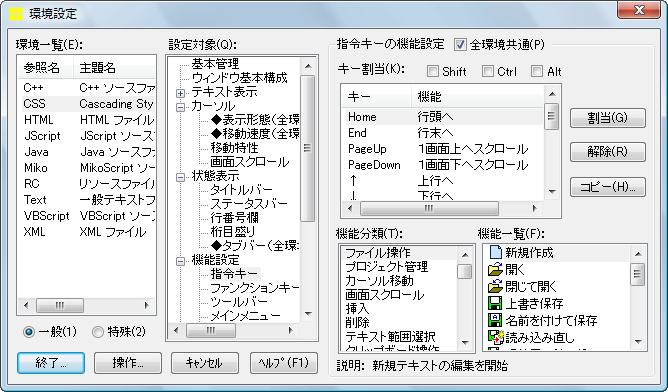Click the 設定対象 tree scroll-down arrow
The width and height of the screenshot is (668, 392).
308,314
